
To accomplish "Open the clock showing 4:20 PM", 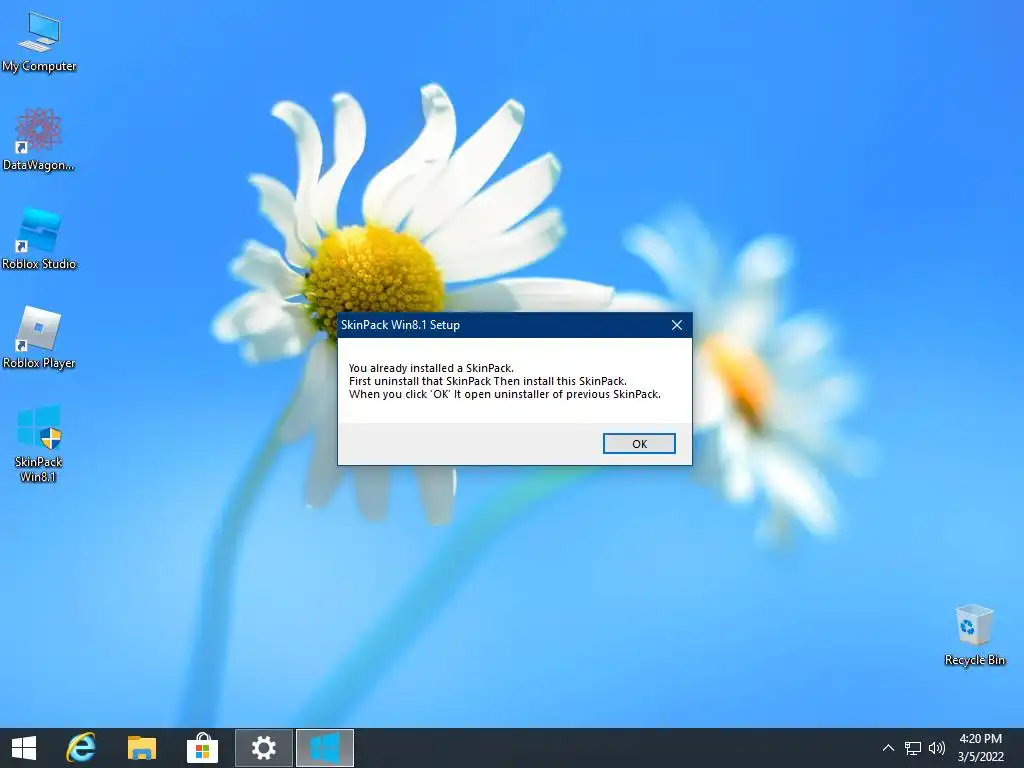I will 980,748.
